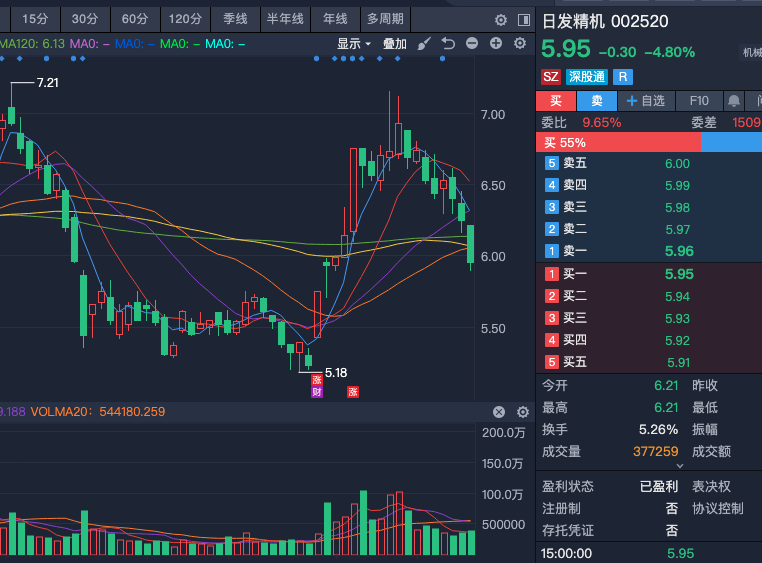Switch to 年线 period tab
Viewport: 762px width, 563px height.
point(335,19)
